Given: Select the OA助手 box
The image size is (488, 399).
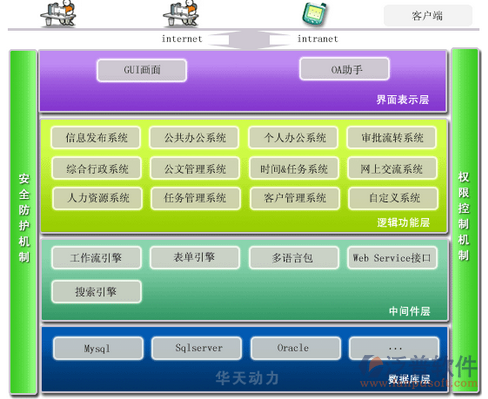Looking at the screenshot, I should click(x=345, y=69).
